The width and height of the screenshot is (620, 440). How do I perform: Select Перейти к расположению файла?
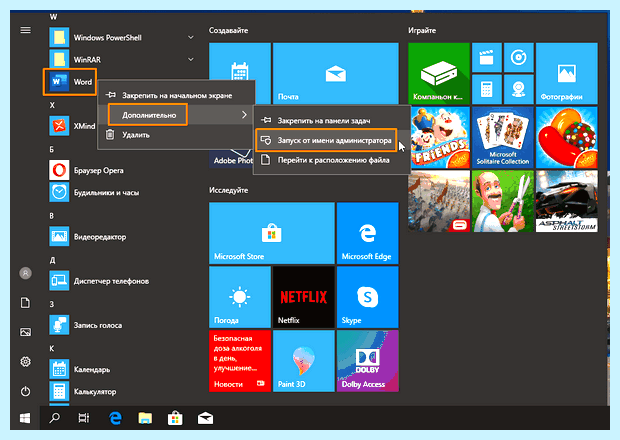332,160
